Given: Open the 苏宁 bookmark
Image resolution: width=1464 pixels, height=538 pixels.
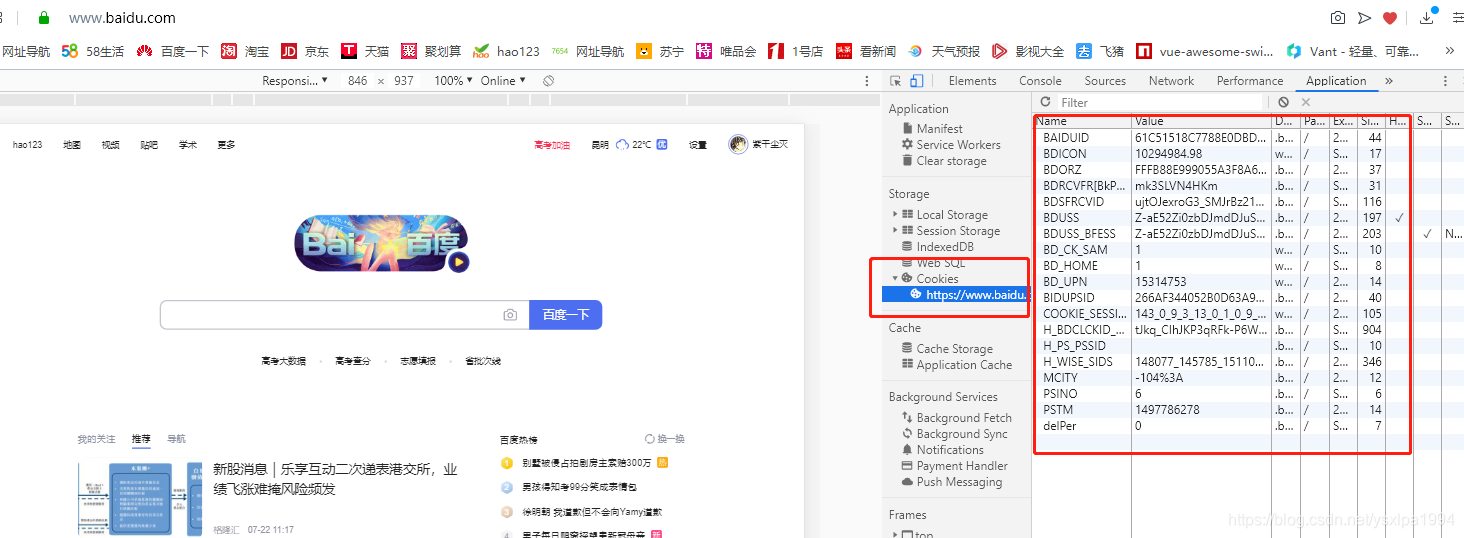Looking at the screenshot, I should (660, 51).
